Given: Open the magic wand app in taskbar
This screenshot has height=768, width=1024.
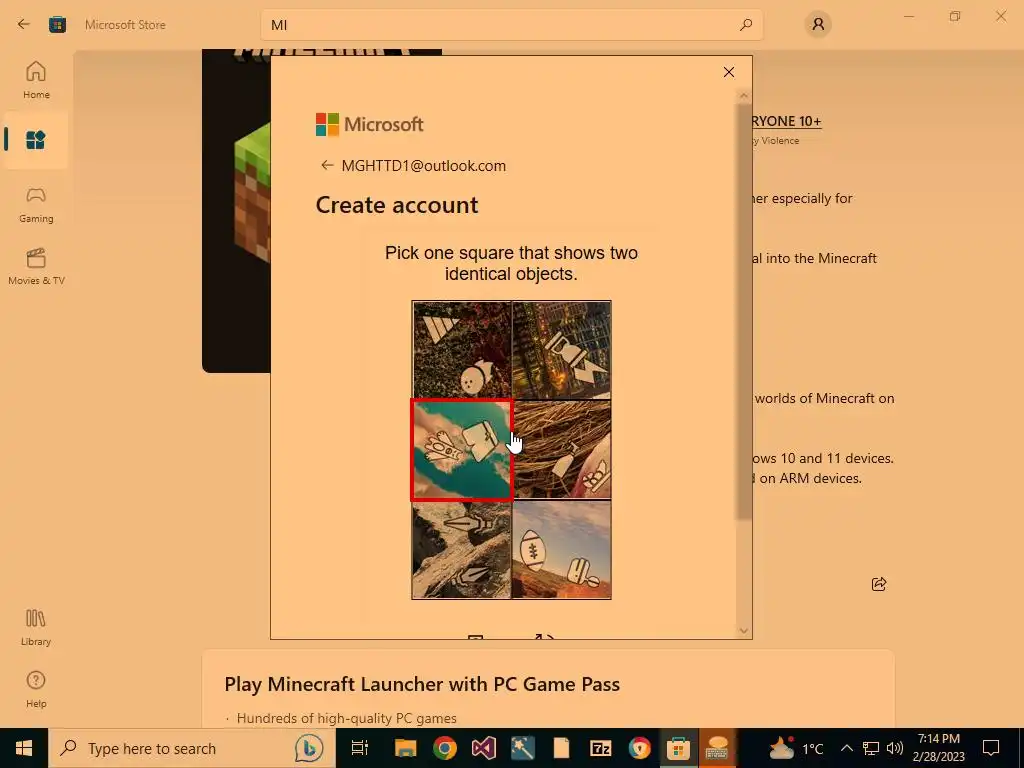Looking at the screenshot, I should [x=522, y=748].
